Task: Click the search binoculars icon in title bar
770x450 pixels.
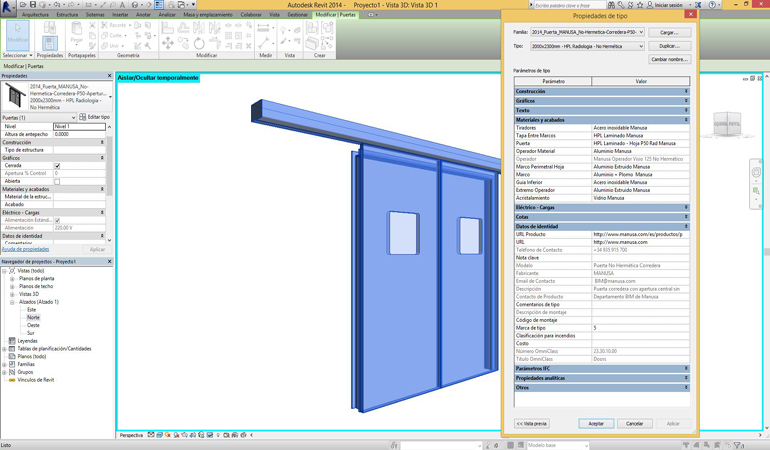Action: click(x=611, y=4)
